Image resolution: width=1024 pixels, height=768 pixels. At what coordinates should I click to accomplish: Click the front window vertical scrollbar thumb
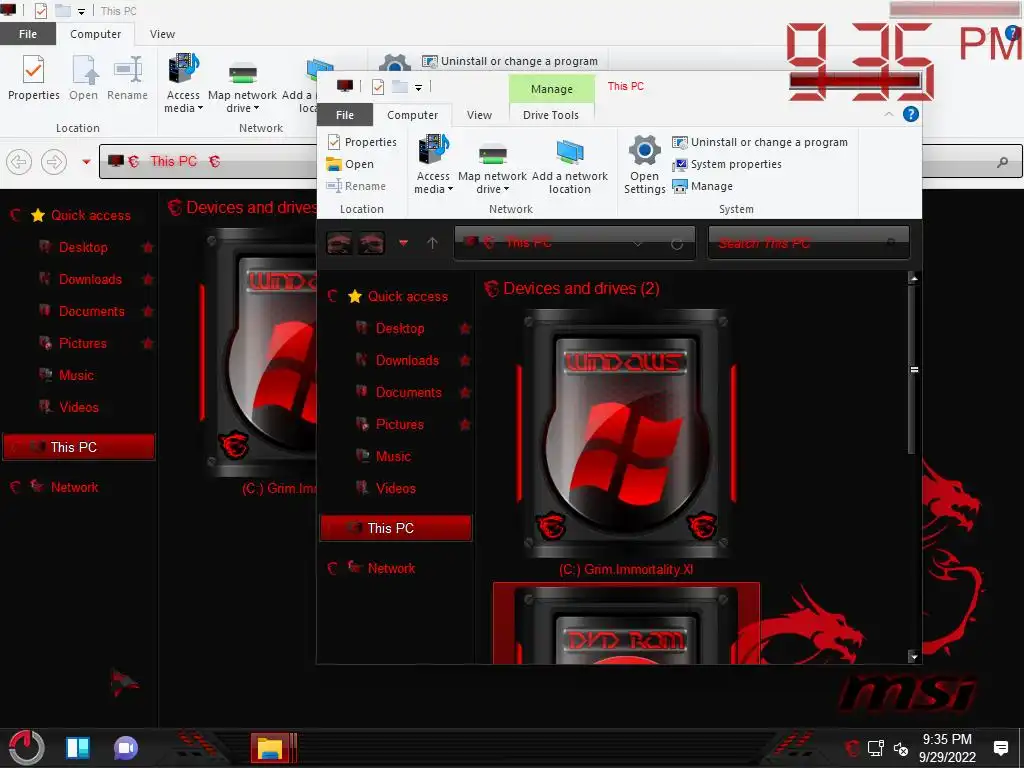click(914, 369)
